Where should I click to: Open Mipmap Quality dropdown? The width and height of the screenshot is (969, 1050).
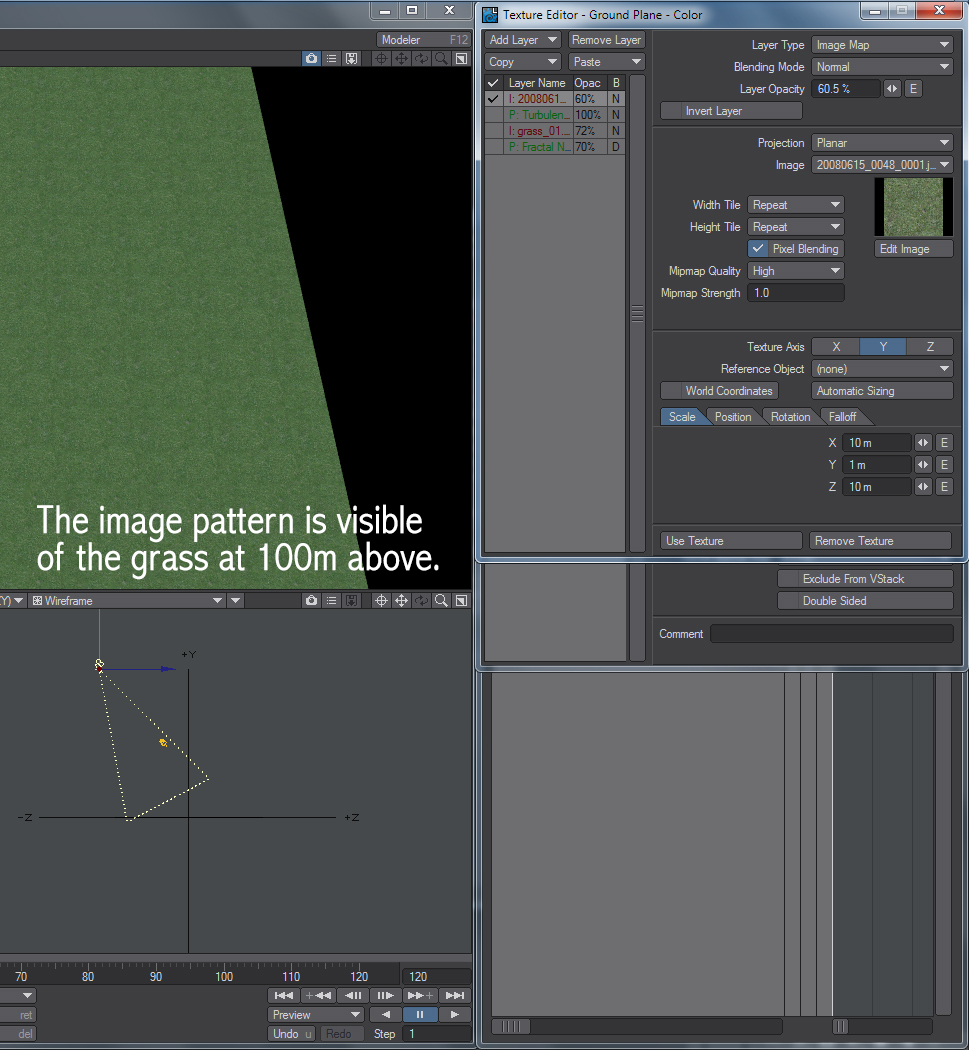tap(796, 271)
